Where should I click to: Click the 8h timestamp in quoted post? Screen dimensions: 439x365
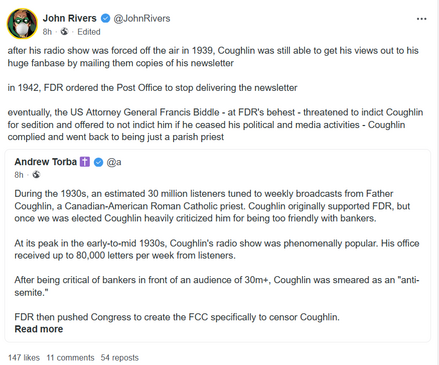click(19, 175)
